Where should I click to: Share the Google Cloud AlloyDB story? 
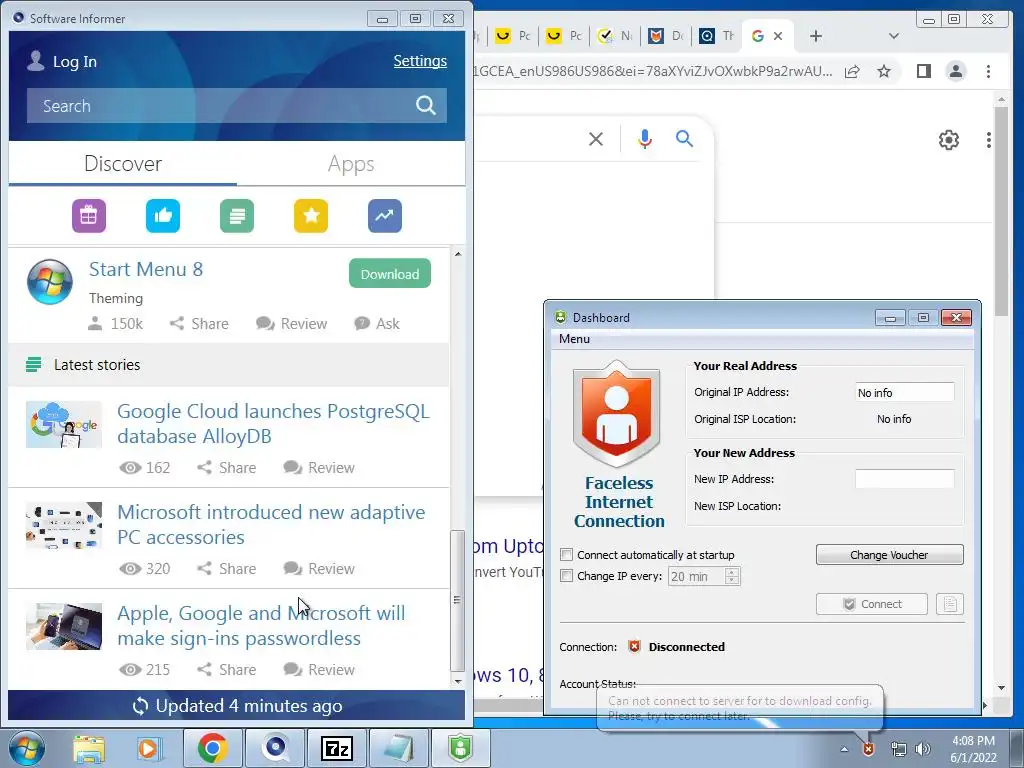pyautogui.click(x=227, y=468)
